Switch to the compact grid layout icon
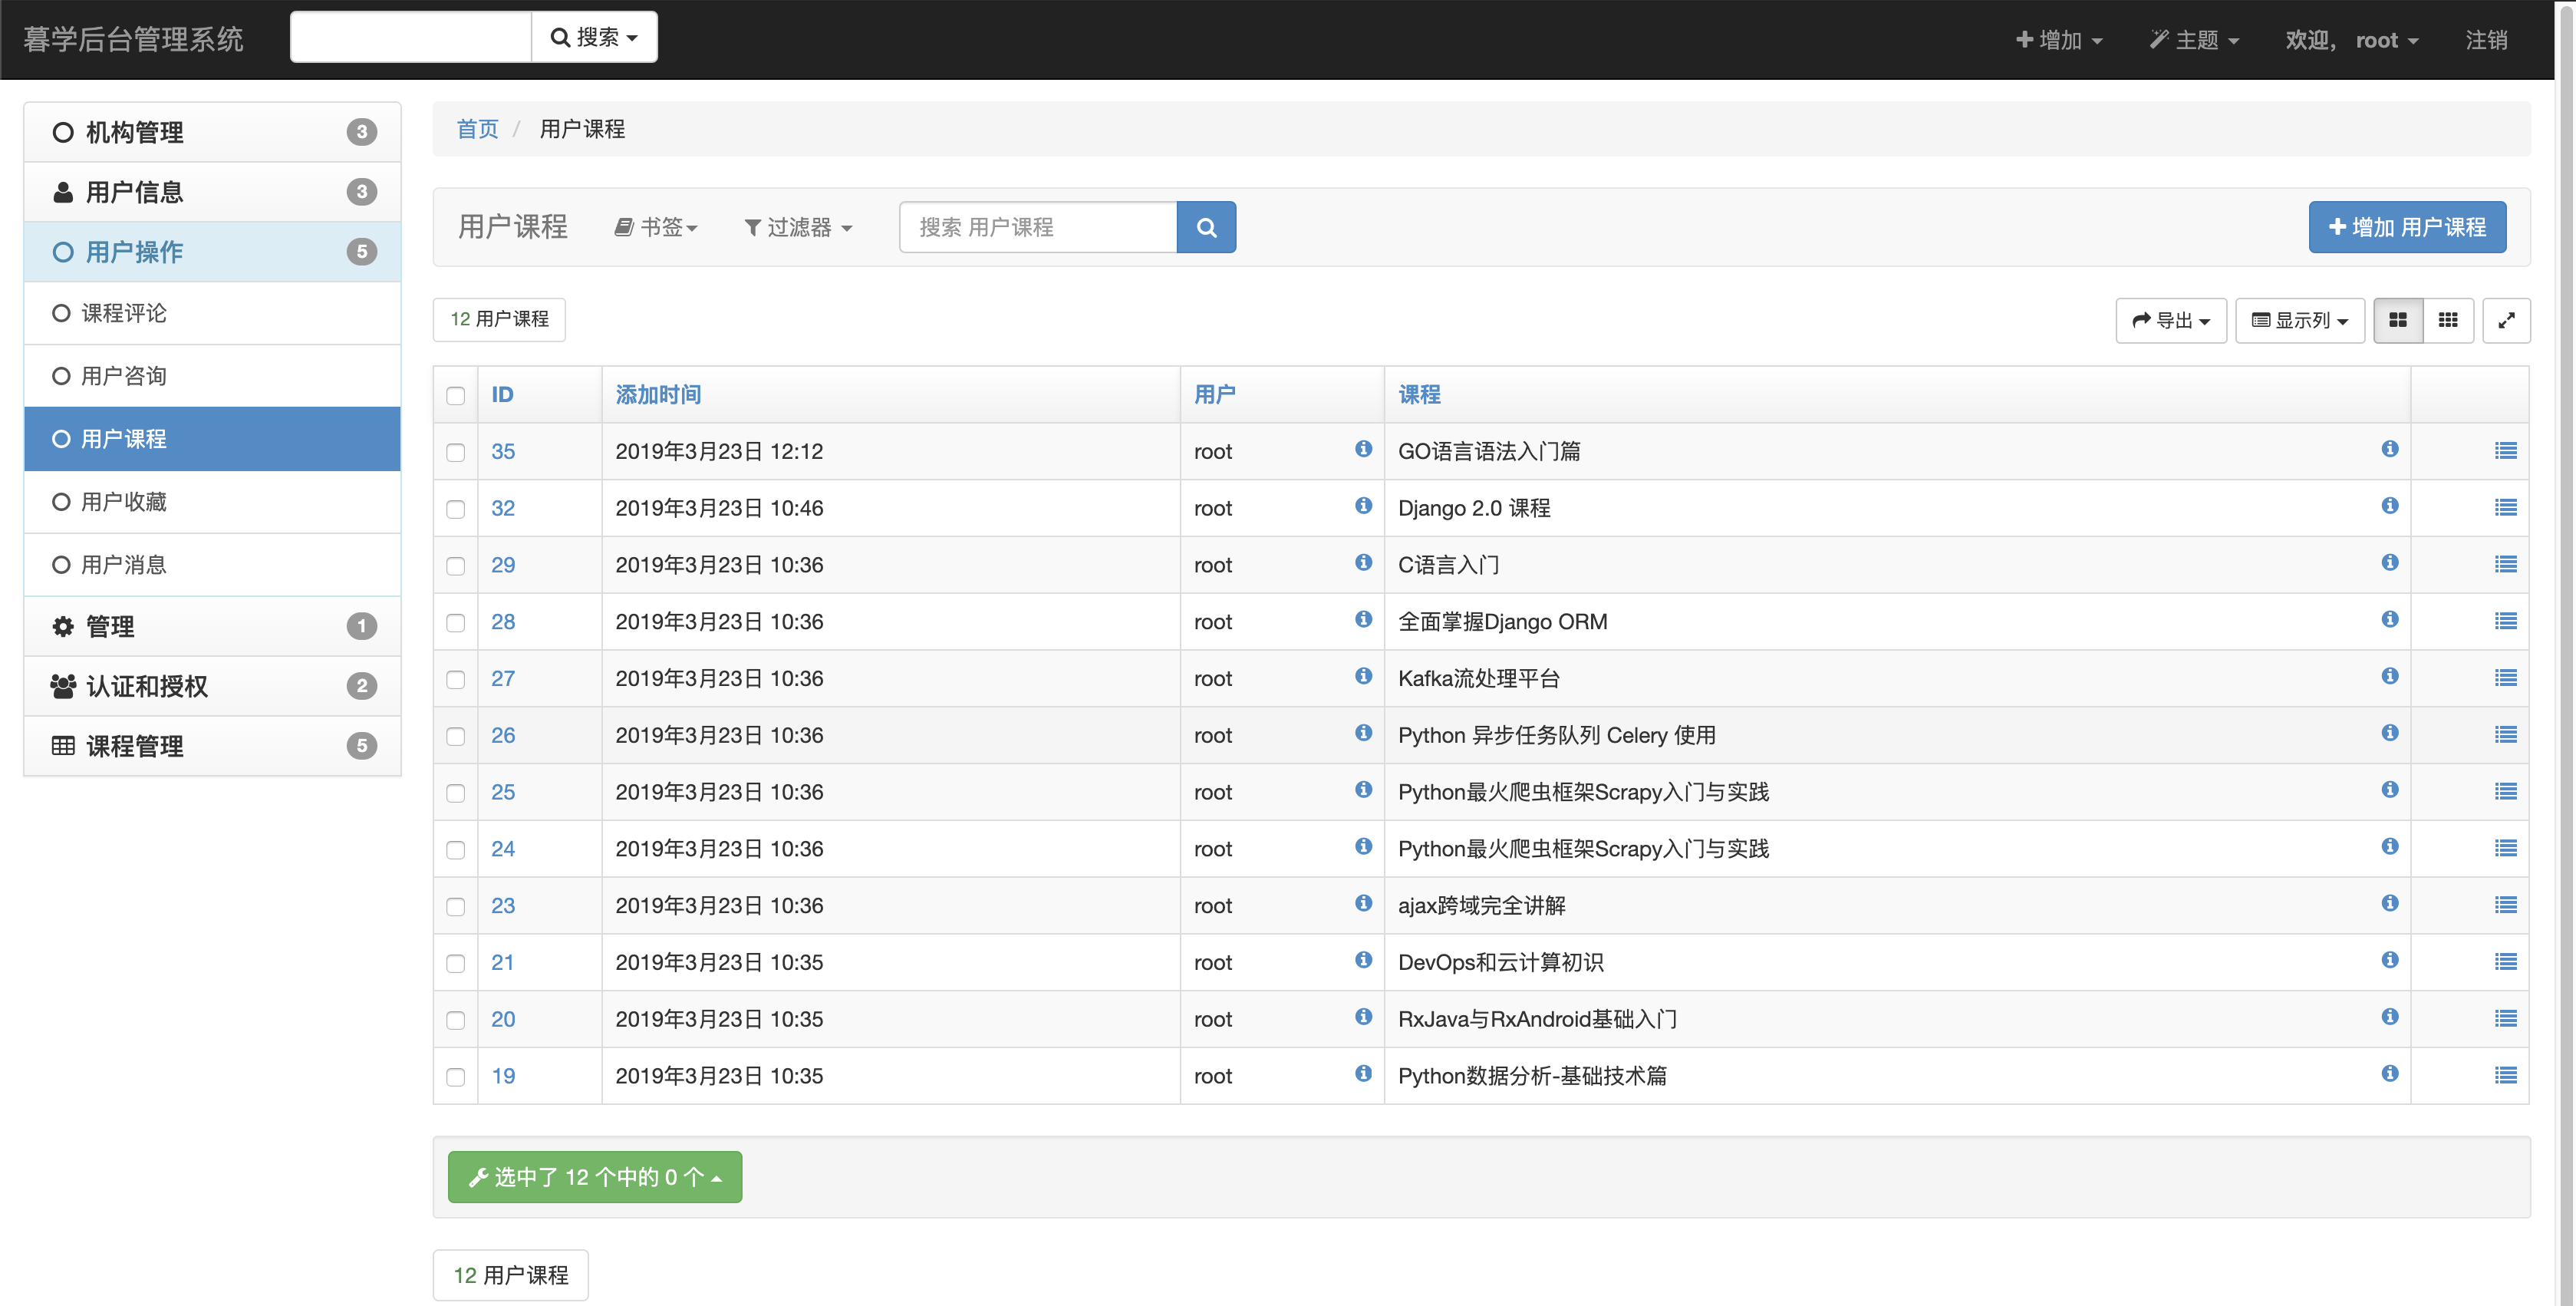 [2447, 320]
